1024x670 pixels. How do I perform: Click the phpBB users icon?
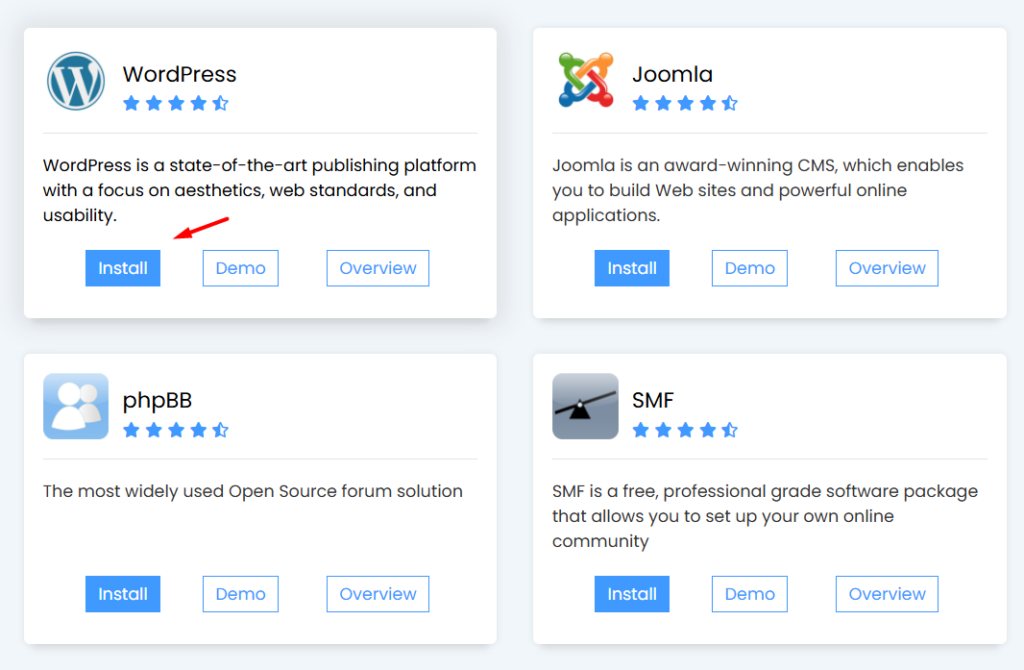(x=76, y=406)
